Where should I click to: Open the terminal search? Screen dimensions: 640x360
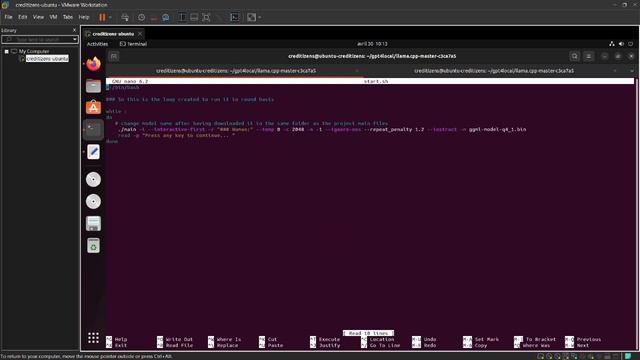[x=575, y=56]
